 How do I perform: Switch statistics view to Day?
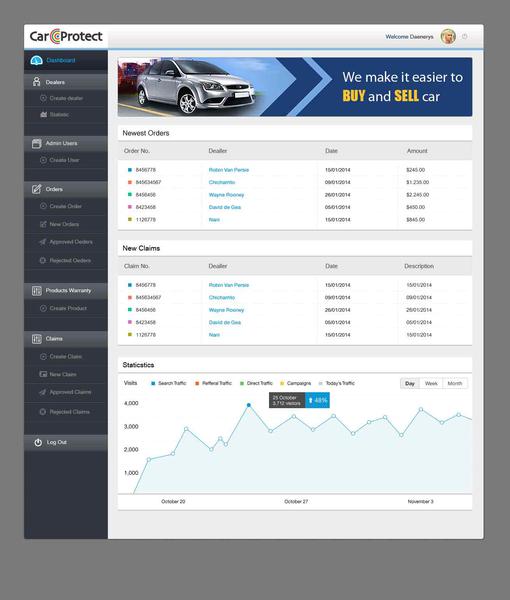pos(410,383)
